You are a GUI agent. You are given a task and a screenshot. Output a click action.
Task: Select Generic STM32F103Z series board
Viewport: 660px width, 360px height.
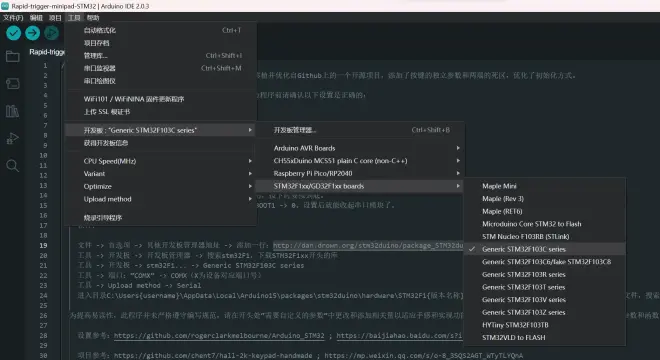pyautogui.click(x=545, y=312)
